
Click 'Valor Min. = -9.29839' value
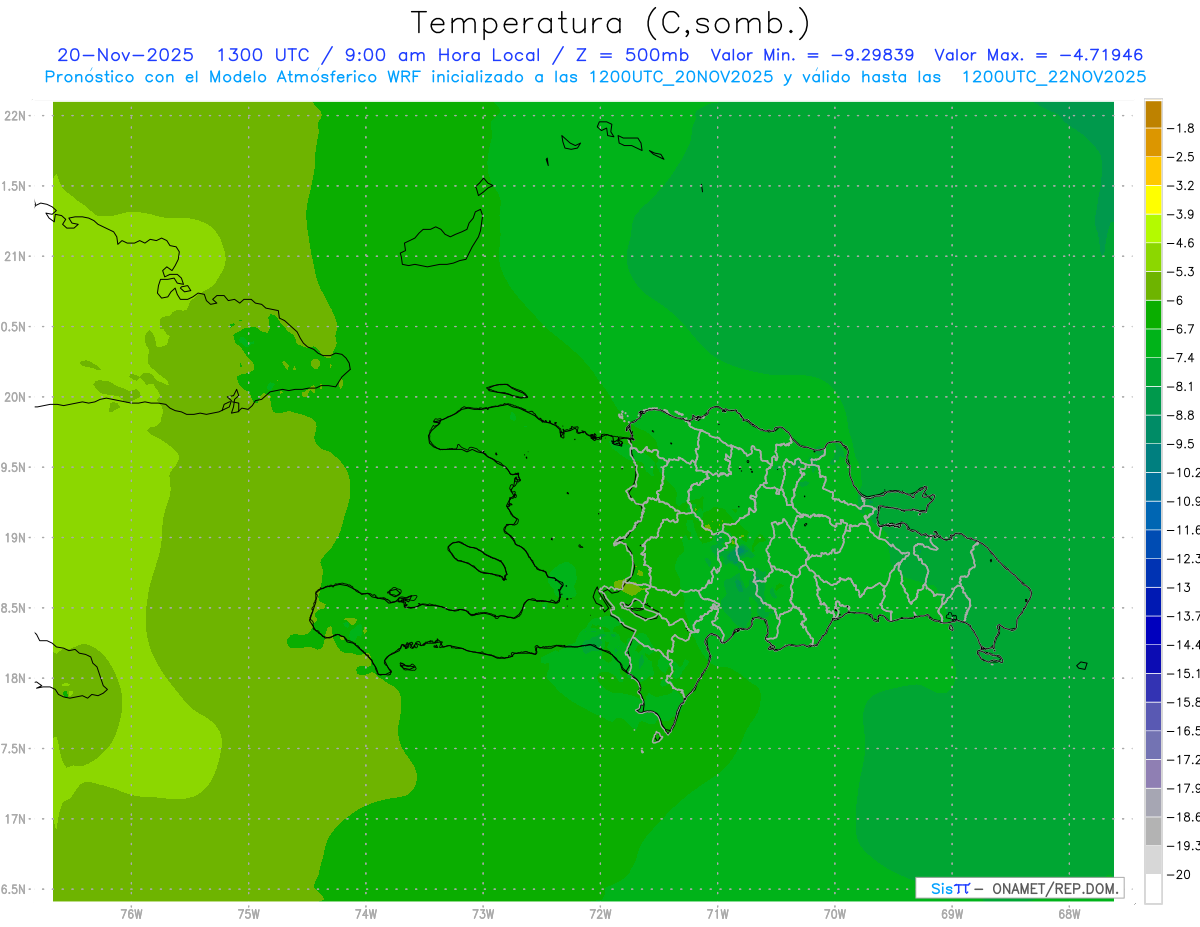(x=813, y=55)
